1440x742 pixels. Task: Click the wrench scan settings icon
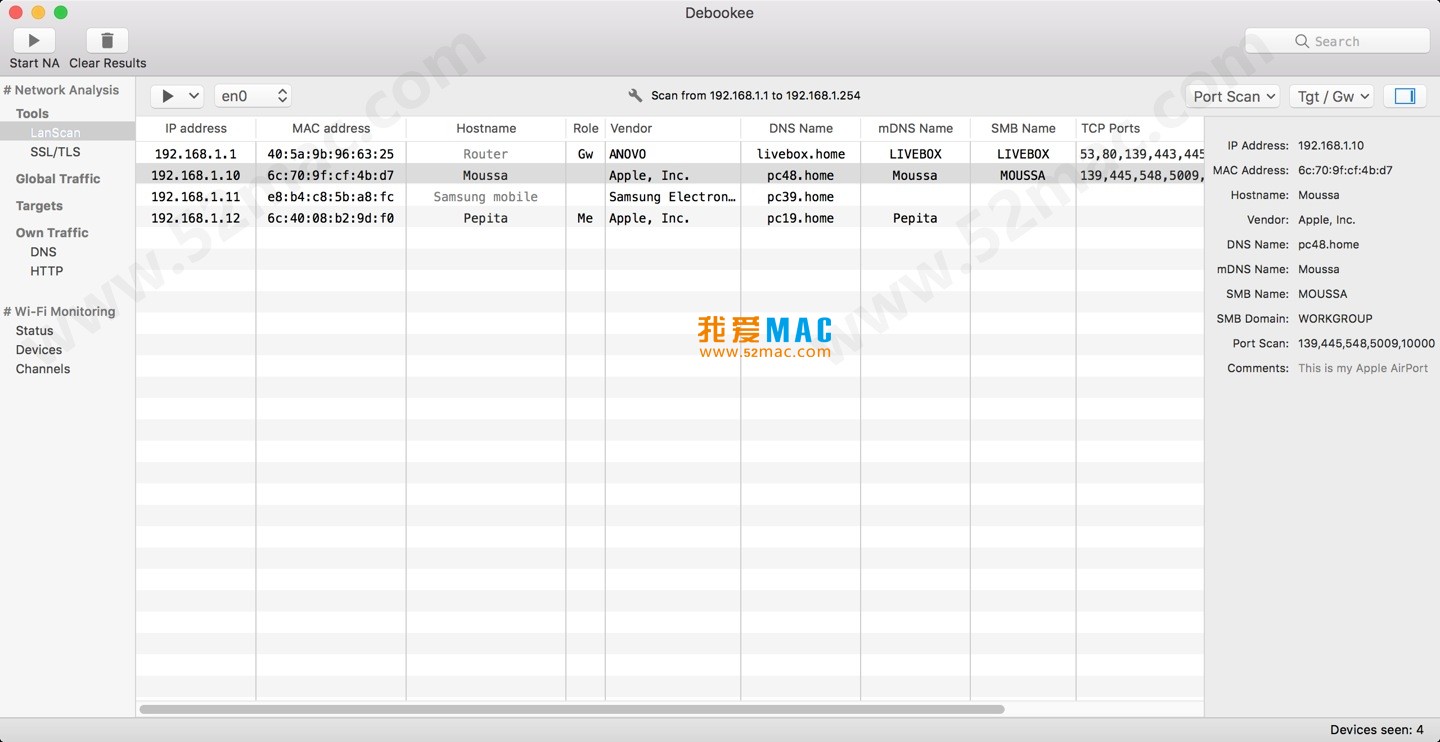click(635, 96)
